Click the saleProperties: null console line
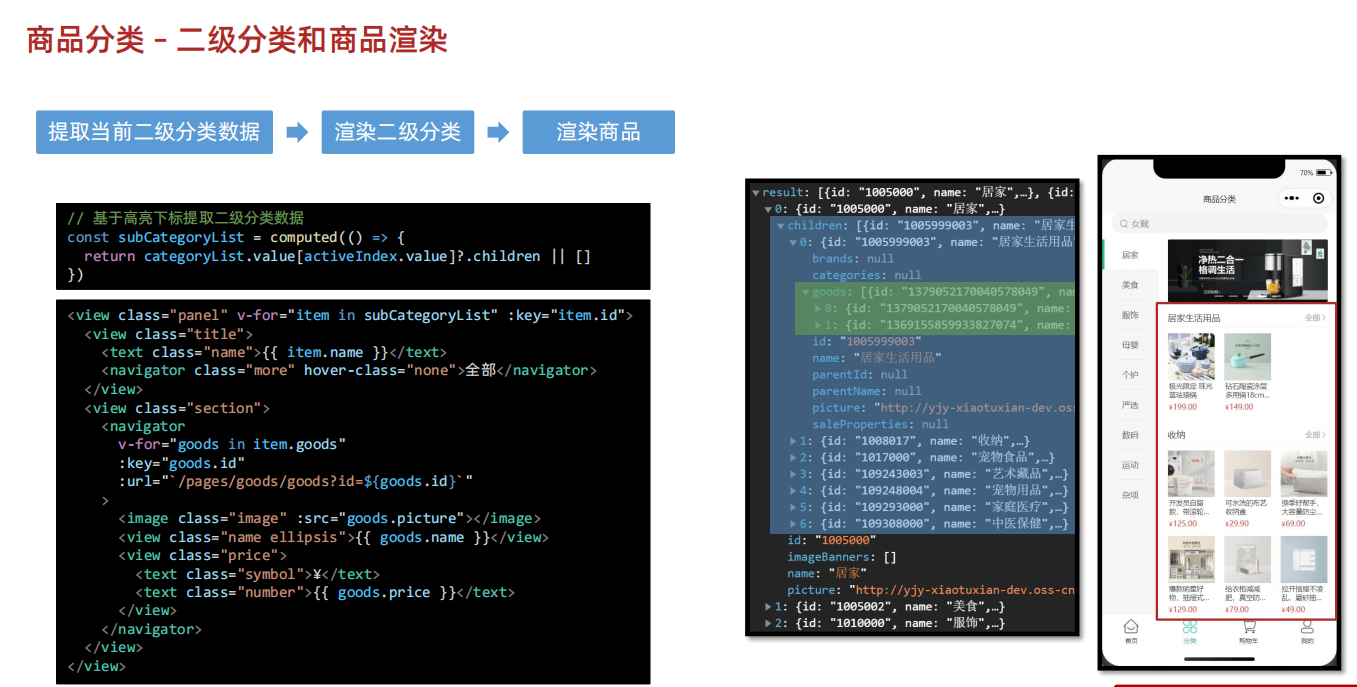Image resolution: width=1357 pixels, height=687 pixels. coord(880,424)
